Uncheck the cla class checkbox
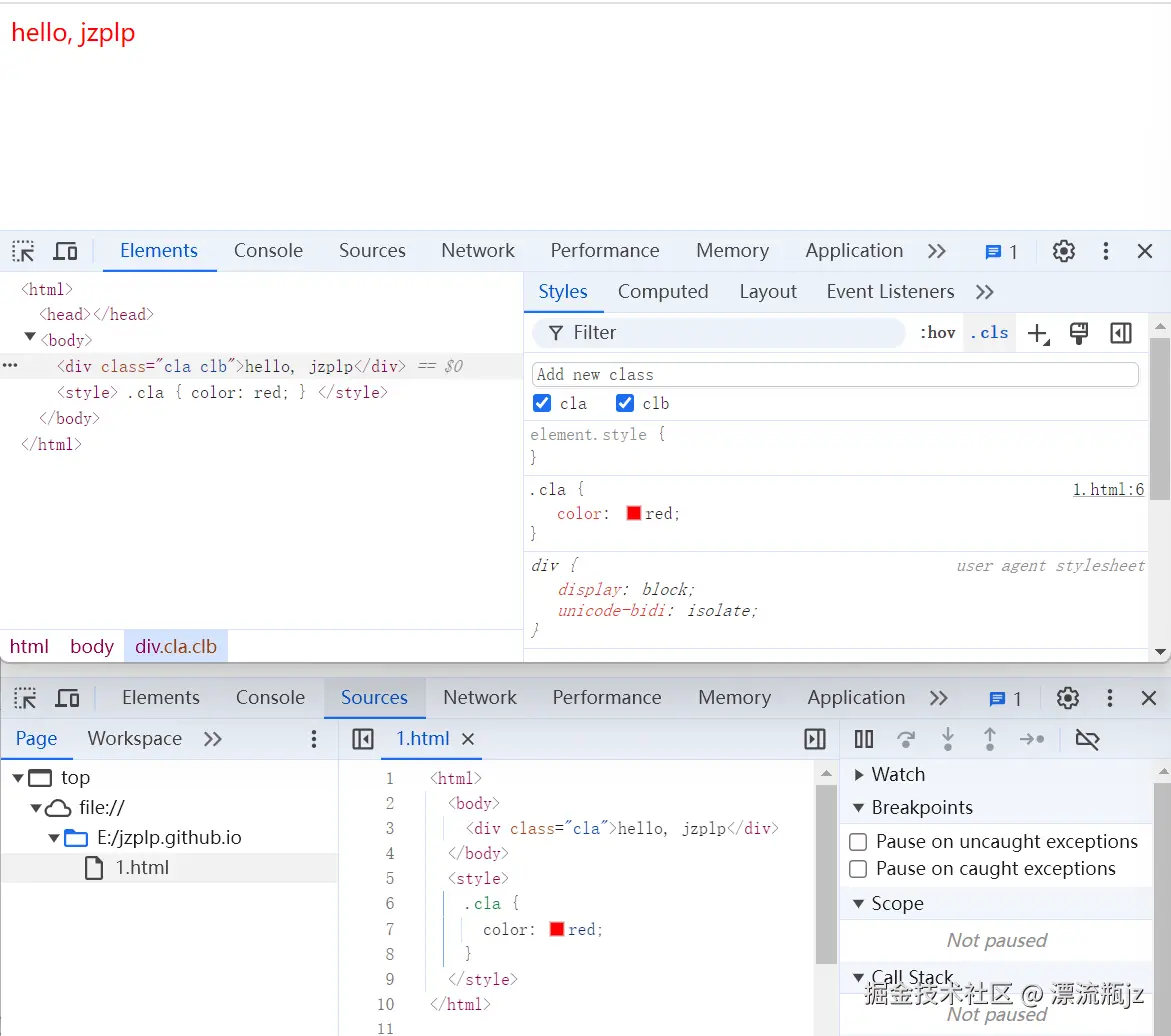Viewport: 1171px width, 1036px height. tap(542, 403)
